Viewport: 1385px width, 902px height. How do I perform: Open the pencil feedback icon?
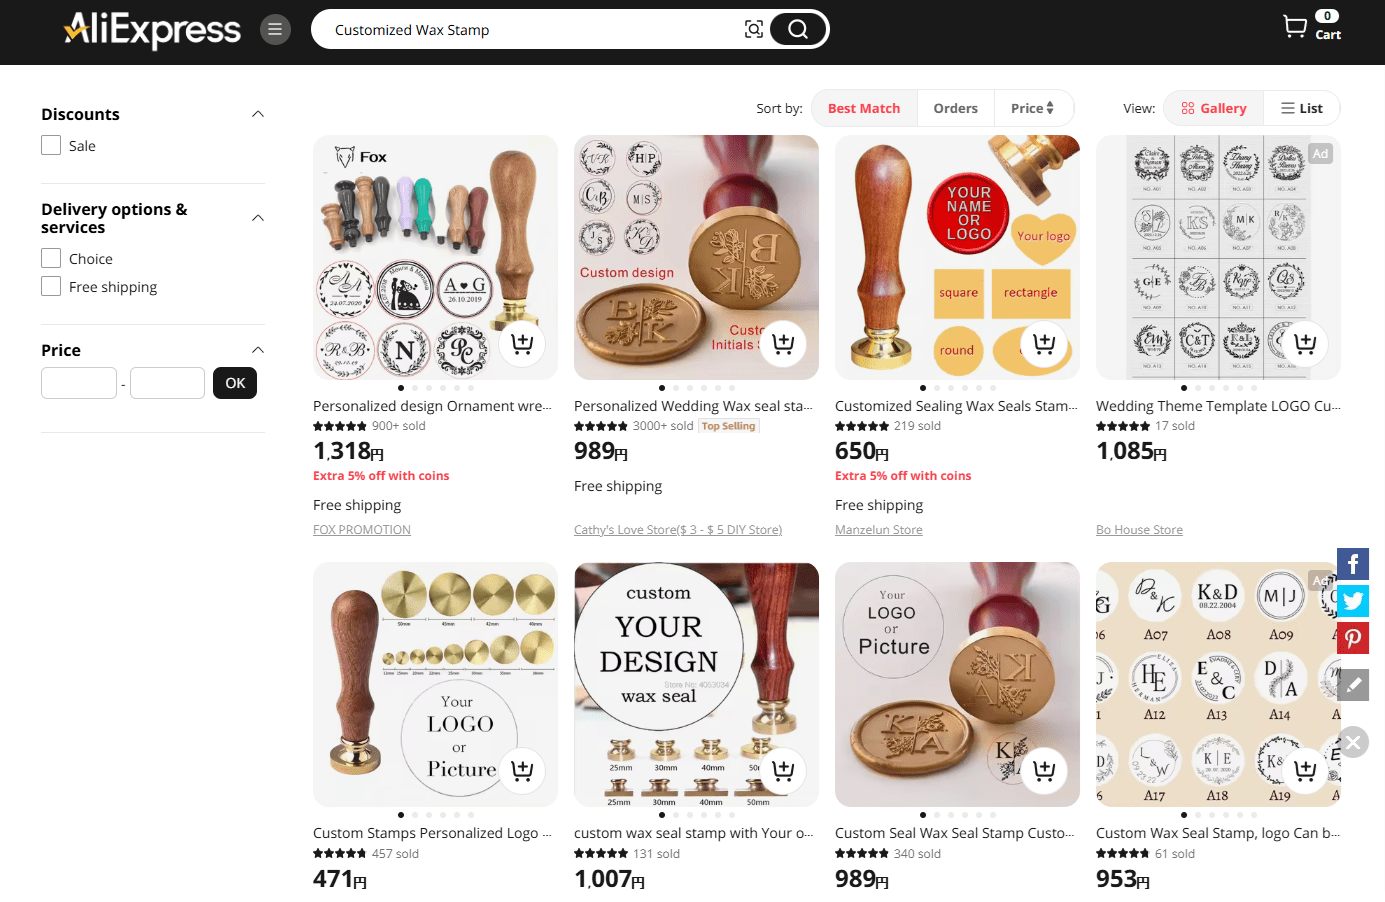pyautogui.click(x=1353, y=685)
